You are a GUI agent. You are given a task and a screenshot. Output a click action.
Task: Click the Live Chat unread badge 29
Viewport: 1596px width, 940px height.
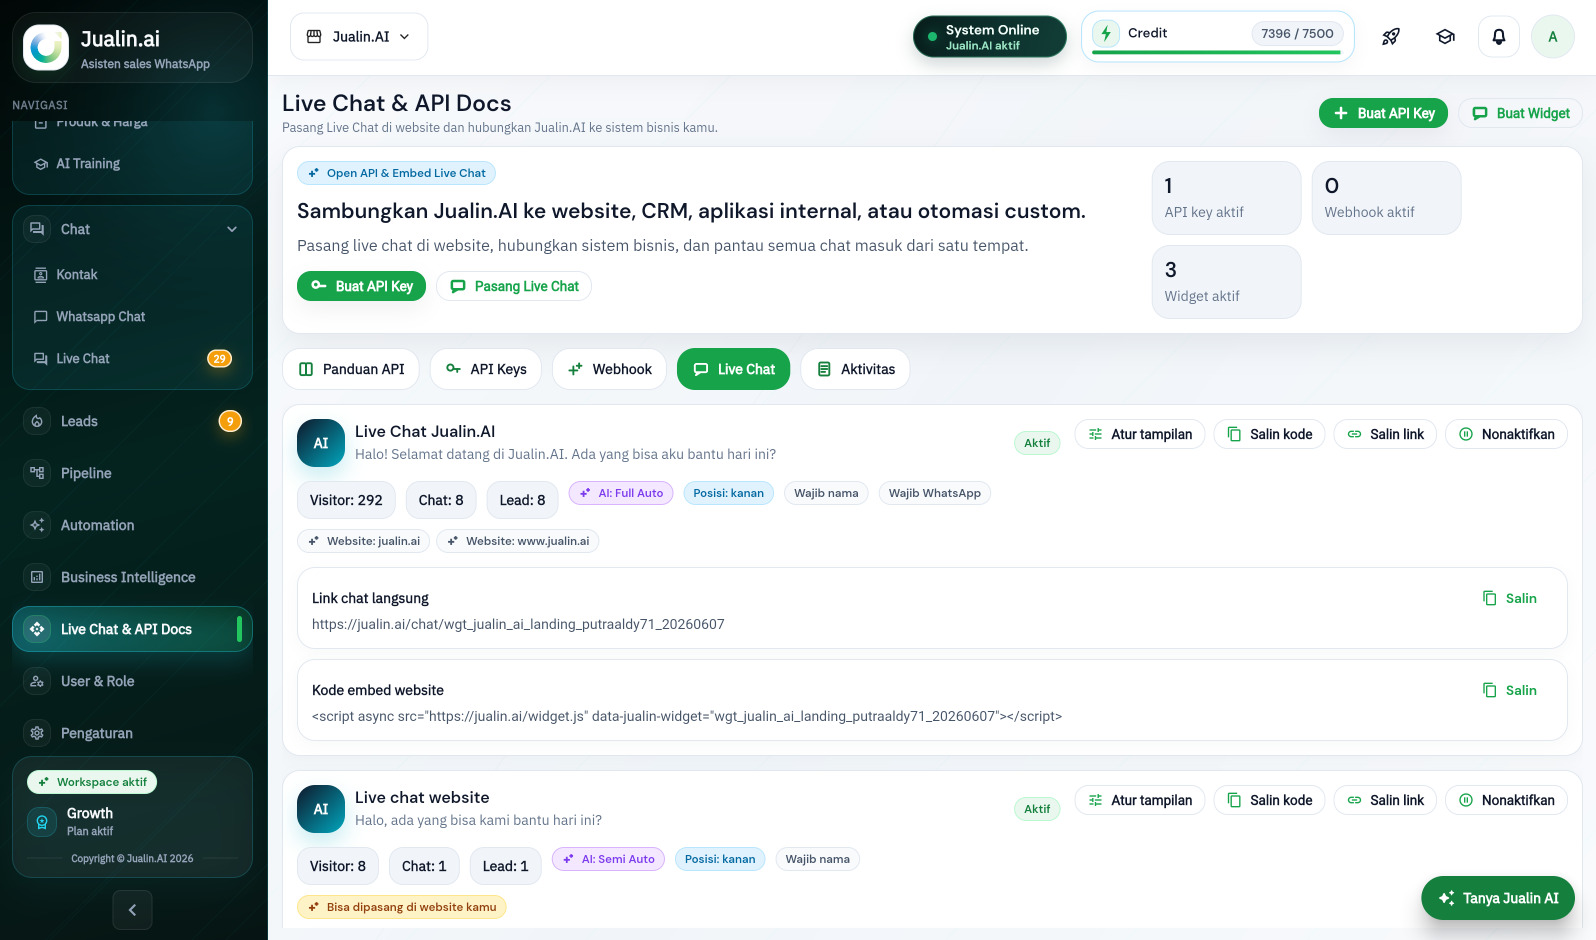[219, 358]
